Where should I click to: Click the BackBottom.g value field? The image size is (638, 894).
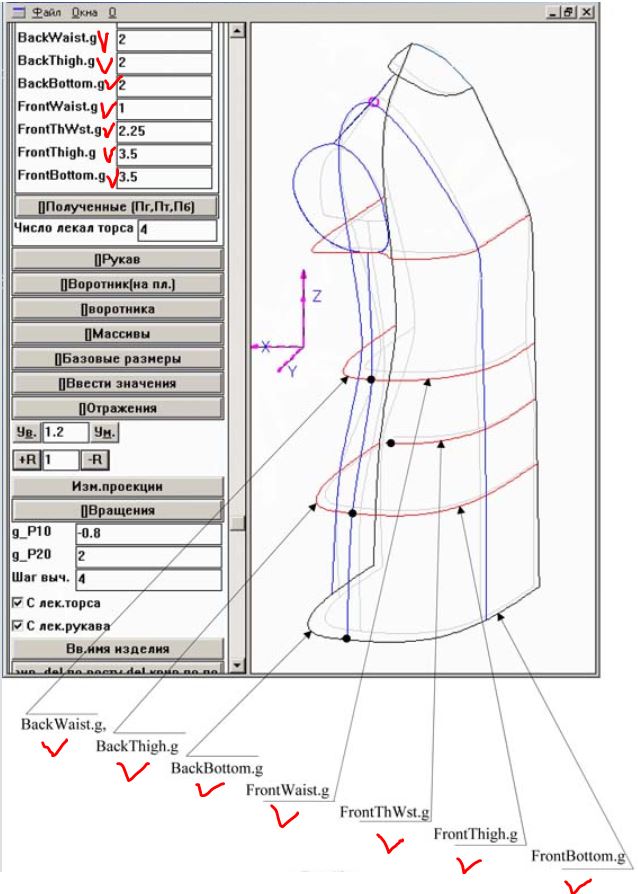point(164,86)
